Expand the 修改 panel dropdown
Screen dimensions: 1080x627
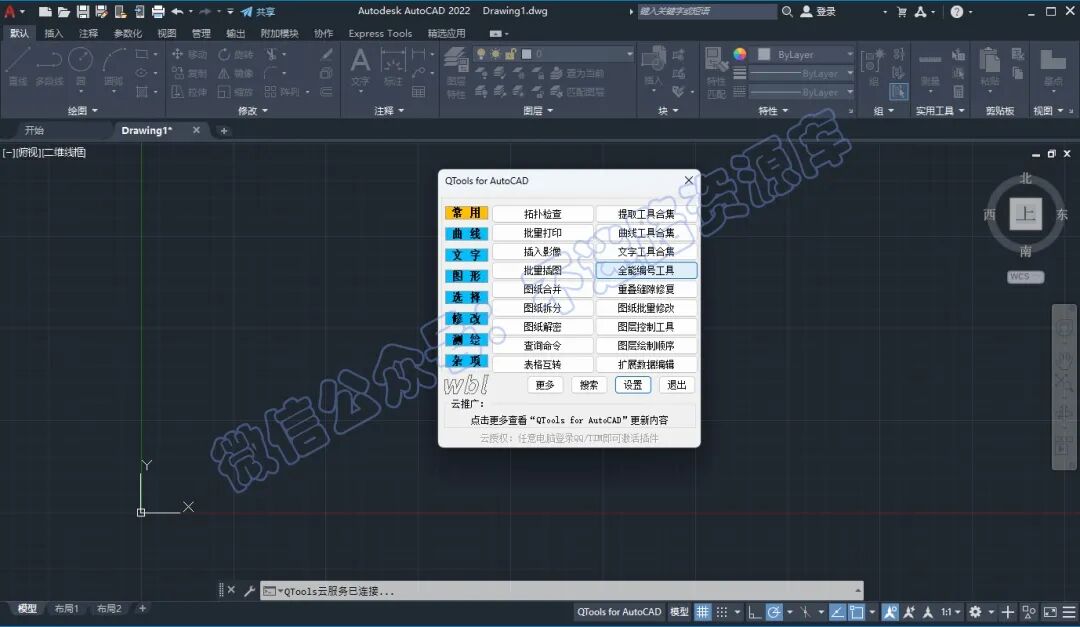click(253, 110)
